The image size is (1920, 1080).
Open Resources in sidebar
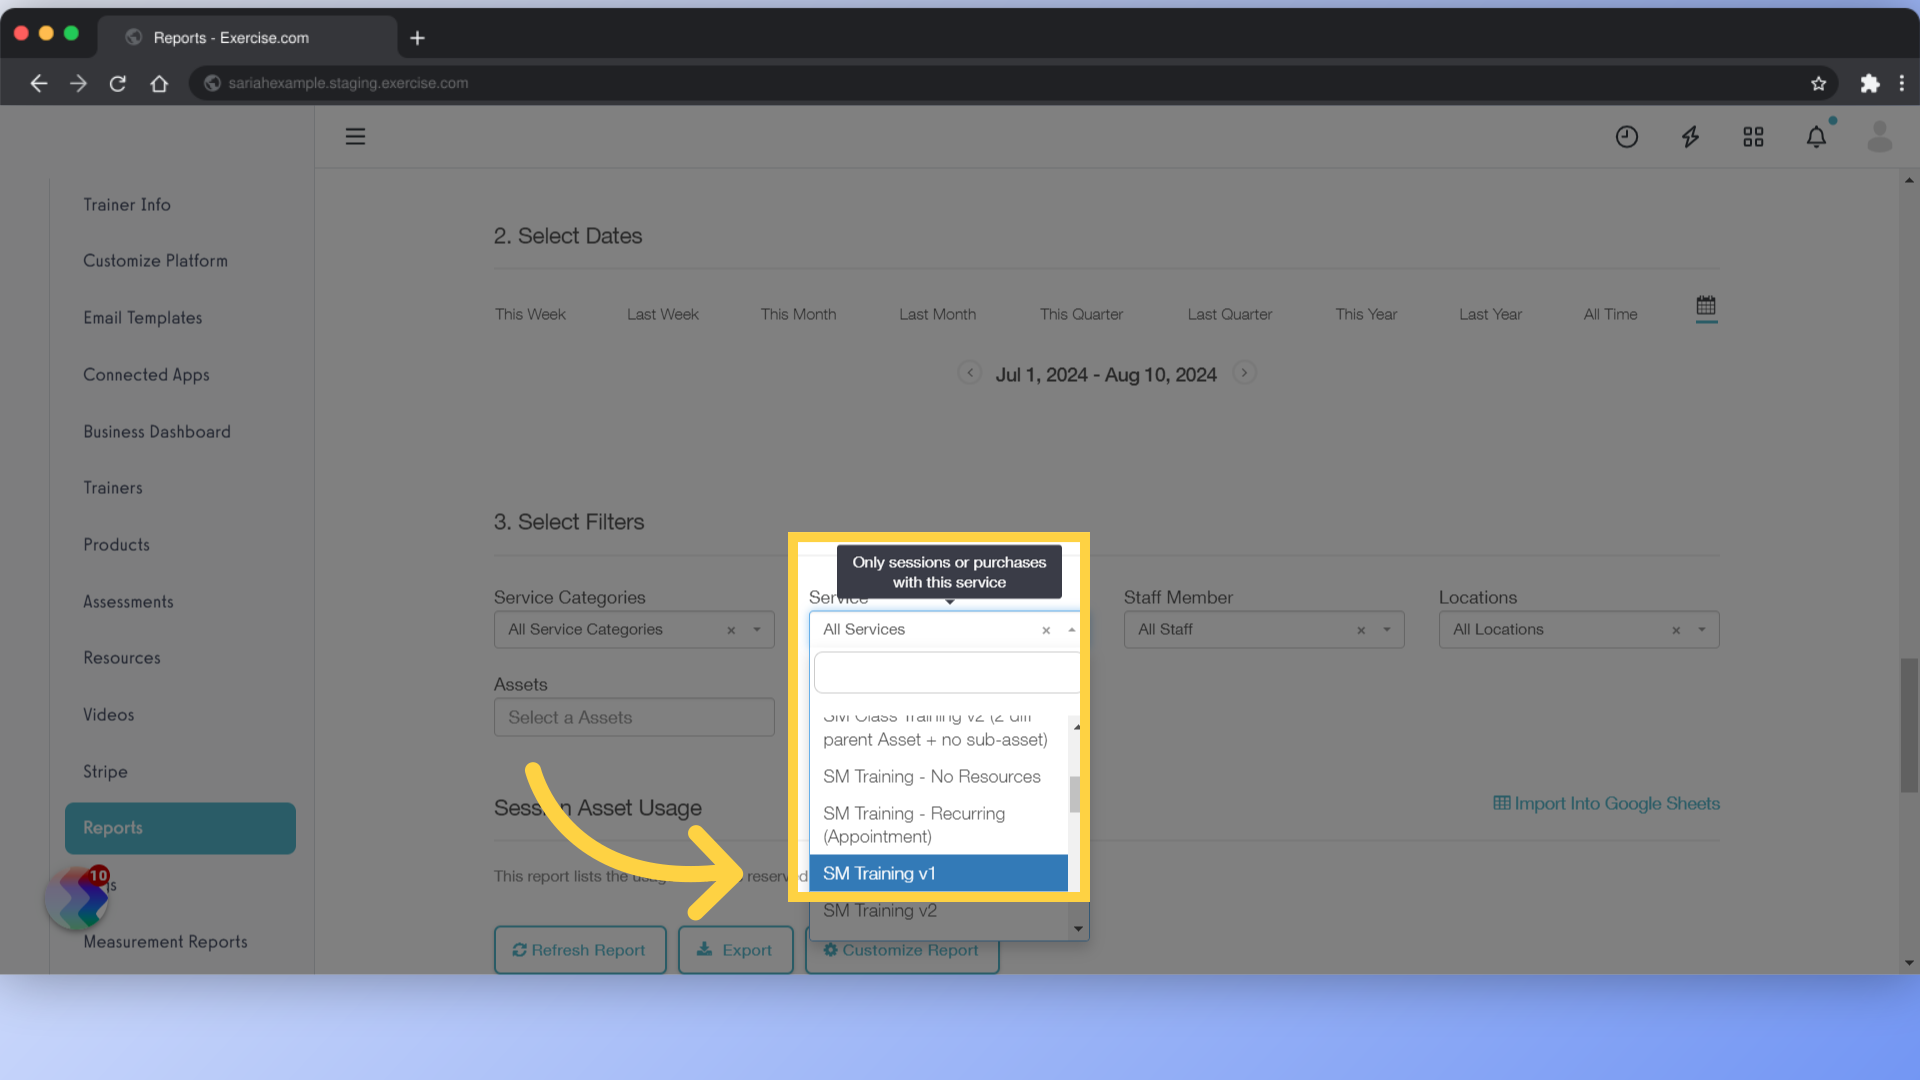coord(122,657)
